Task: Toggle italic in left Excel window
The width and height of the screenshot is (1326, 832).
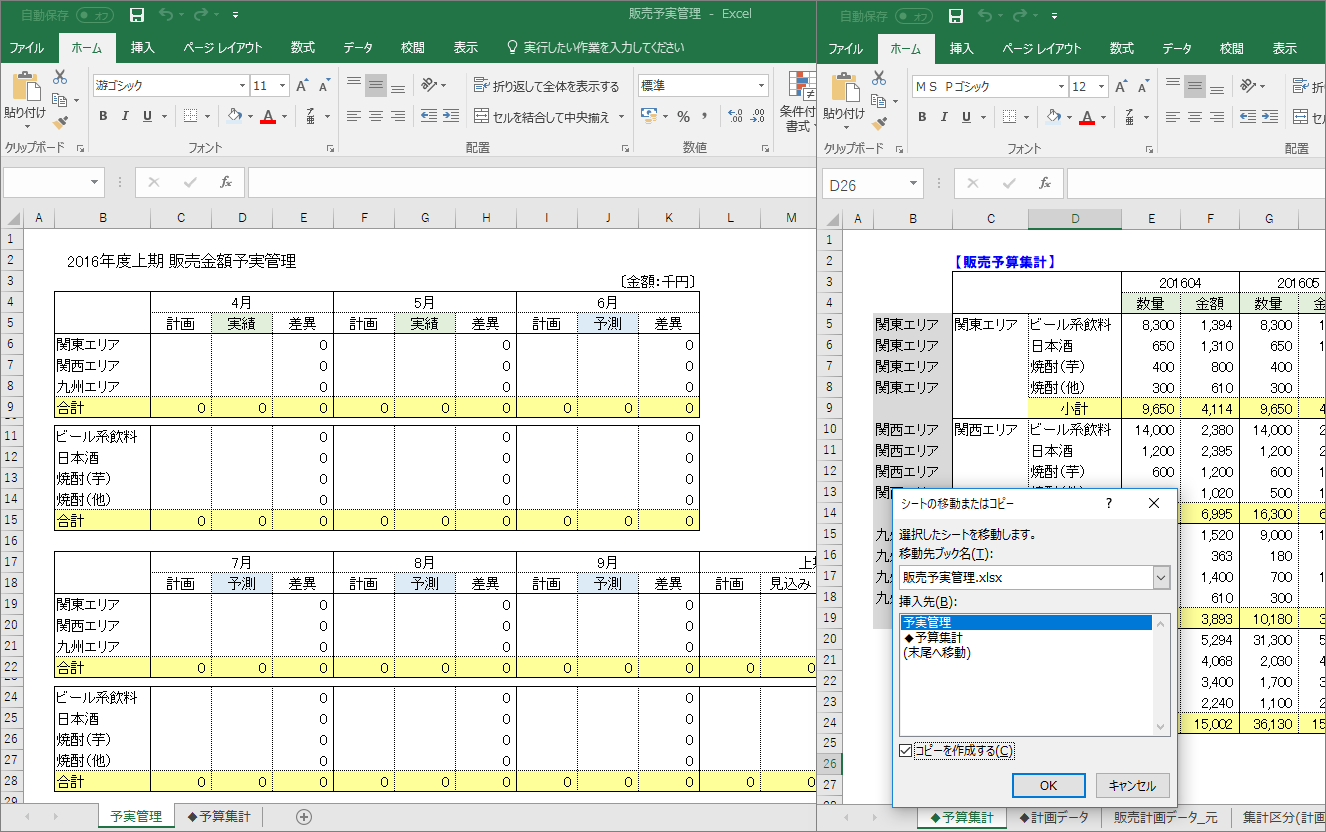Action: (x=126, y=116)
